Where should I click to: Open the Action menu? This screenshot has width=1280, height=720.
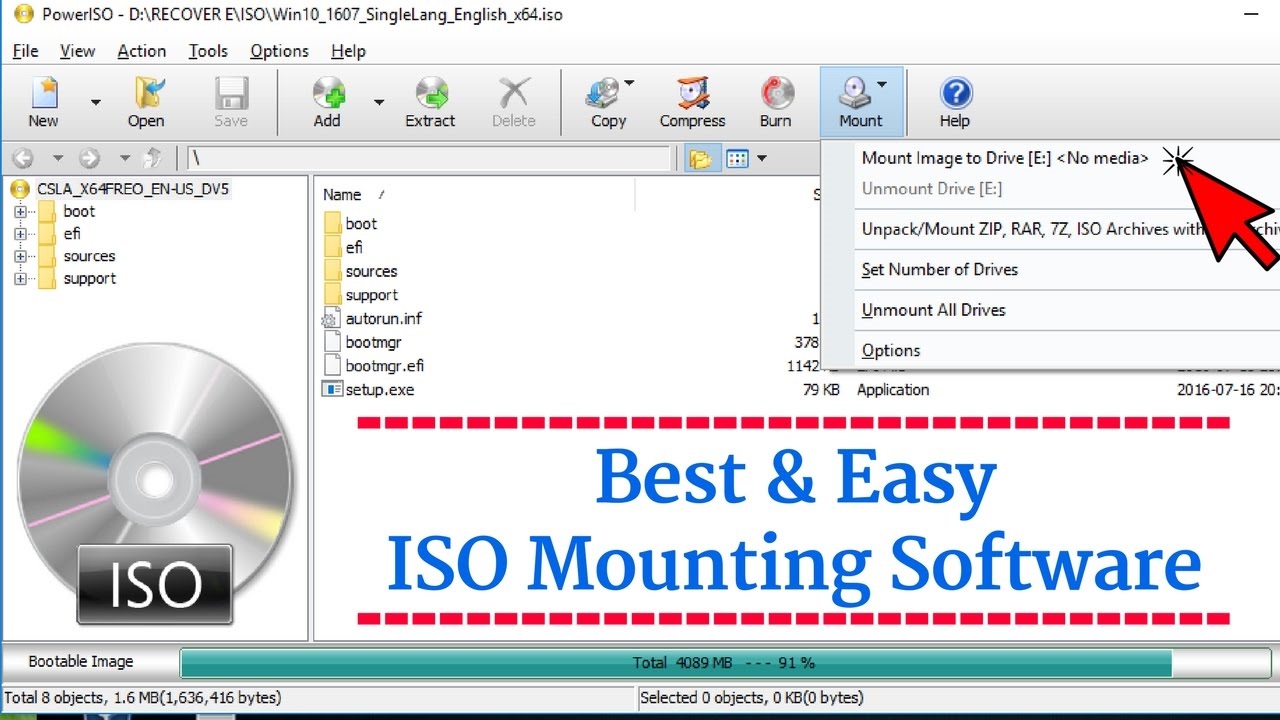[x=142, y=51]
